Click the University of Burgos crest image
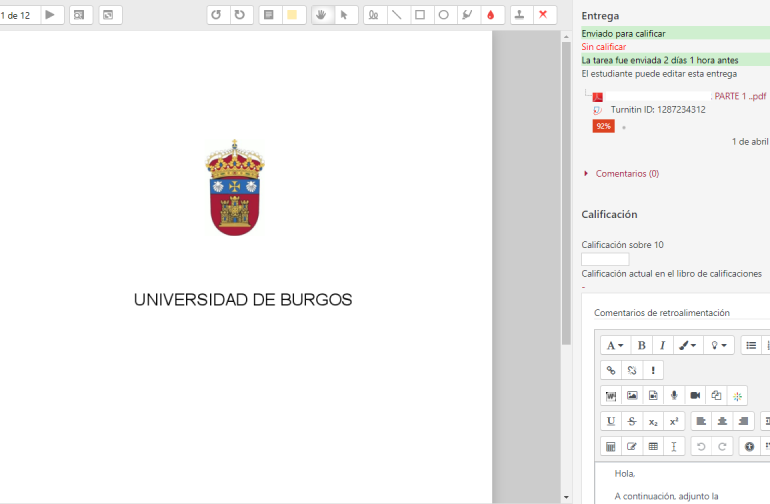The width and height of the screenshot is (770, 504). coord(235,188)
